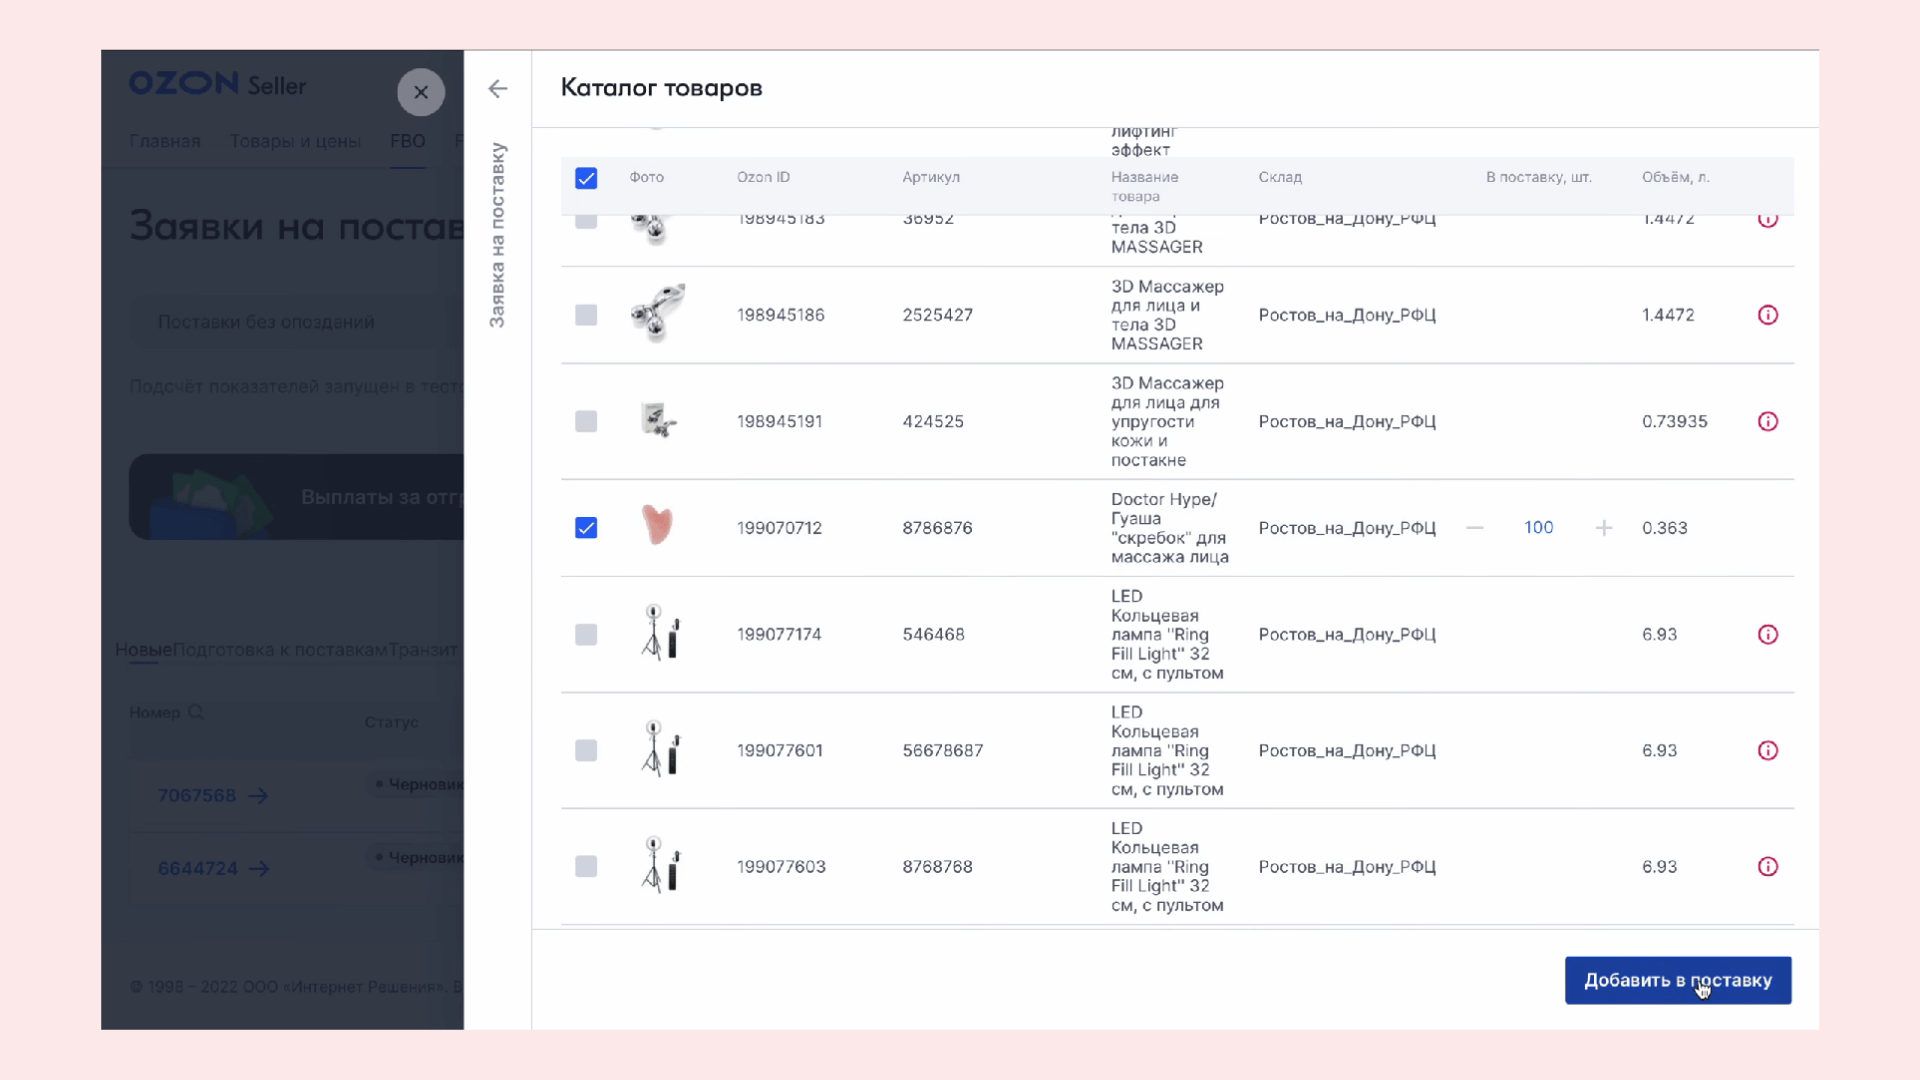Screen dimensions: 1920x1080
Task: Increase quantity with plus for Doctor Hype Гуаша
Action: click(x=1603, y=527)
